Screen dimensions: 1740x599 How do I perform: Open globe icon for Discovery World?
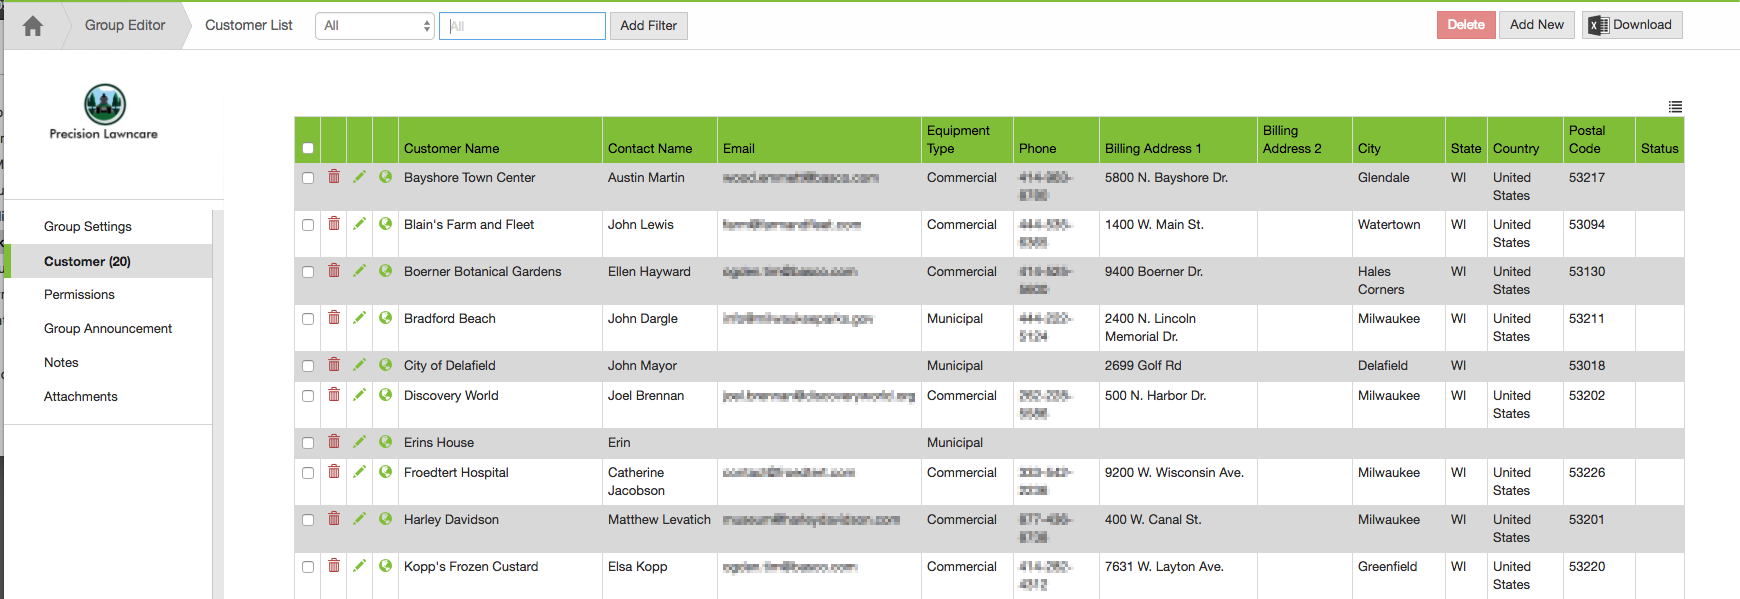point(385,395)
